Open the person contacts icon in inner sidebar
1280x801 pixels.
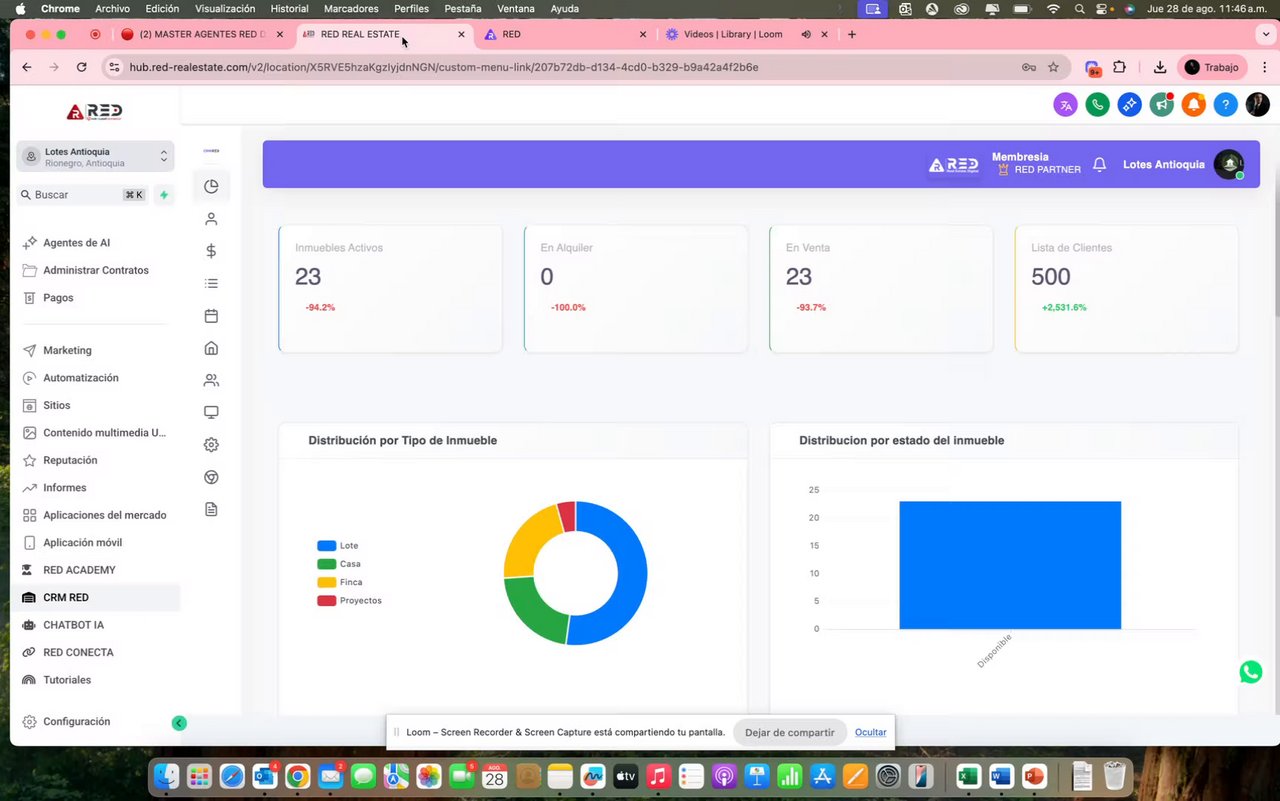(x=211, y=219)
